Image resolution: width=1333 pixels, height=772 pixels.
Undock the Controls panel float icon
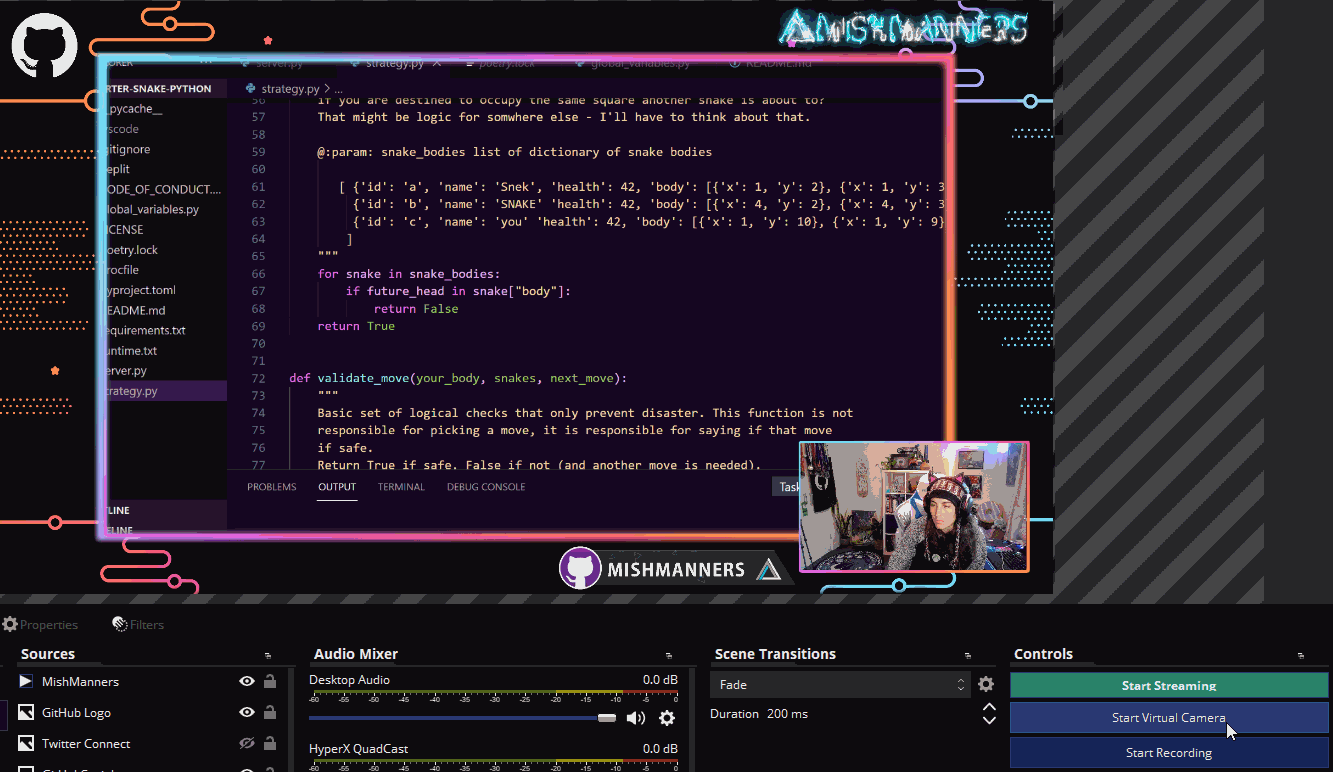1300,655
